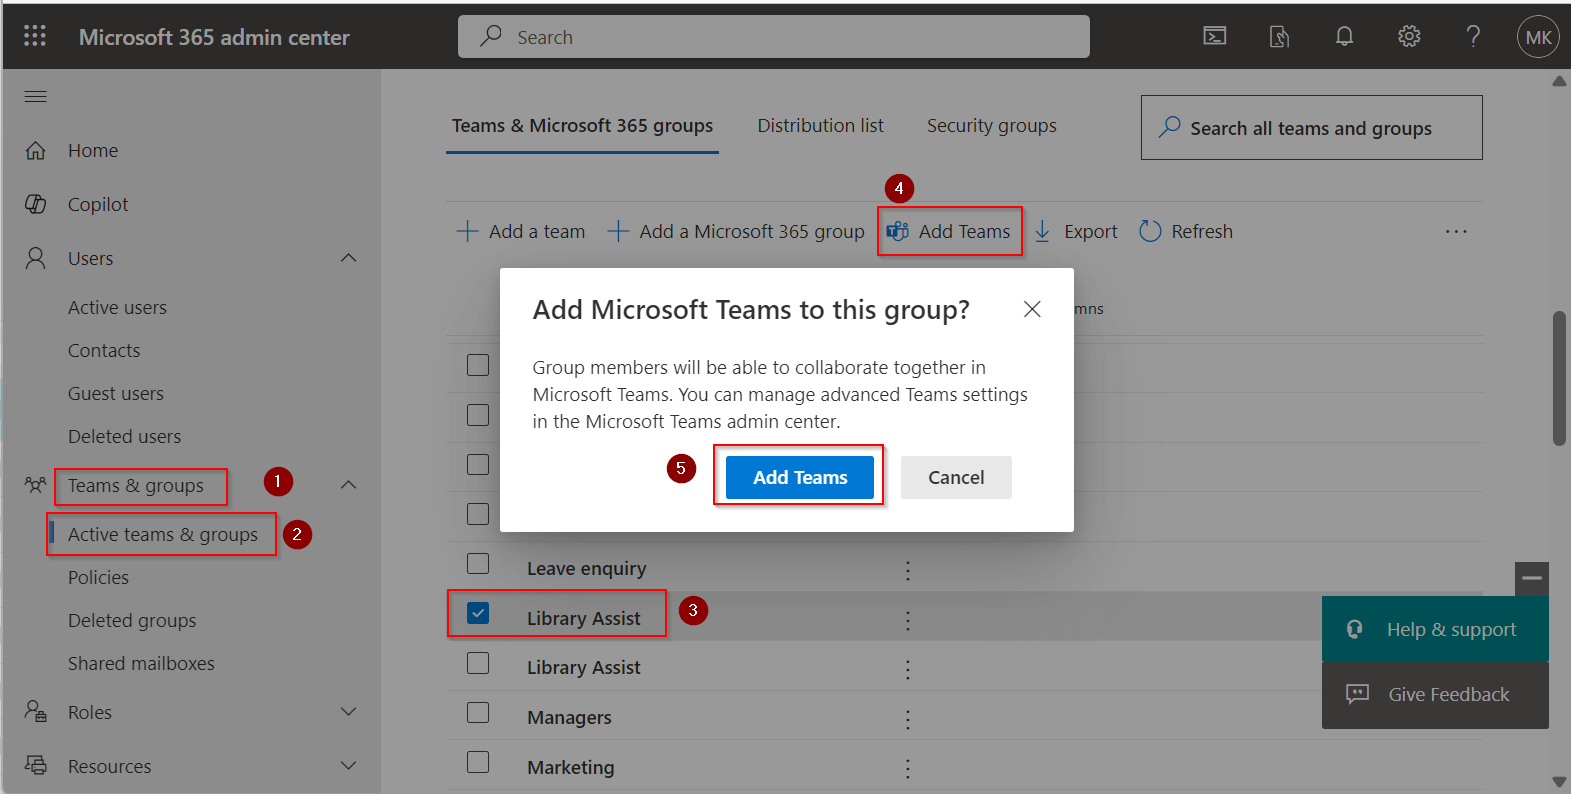Click Add a Microsoft 365 group
The image size is (1571, 794).
click(x=736, y=231)
